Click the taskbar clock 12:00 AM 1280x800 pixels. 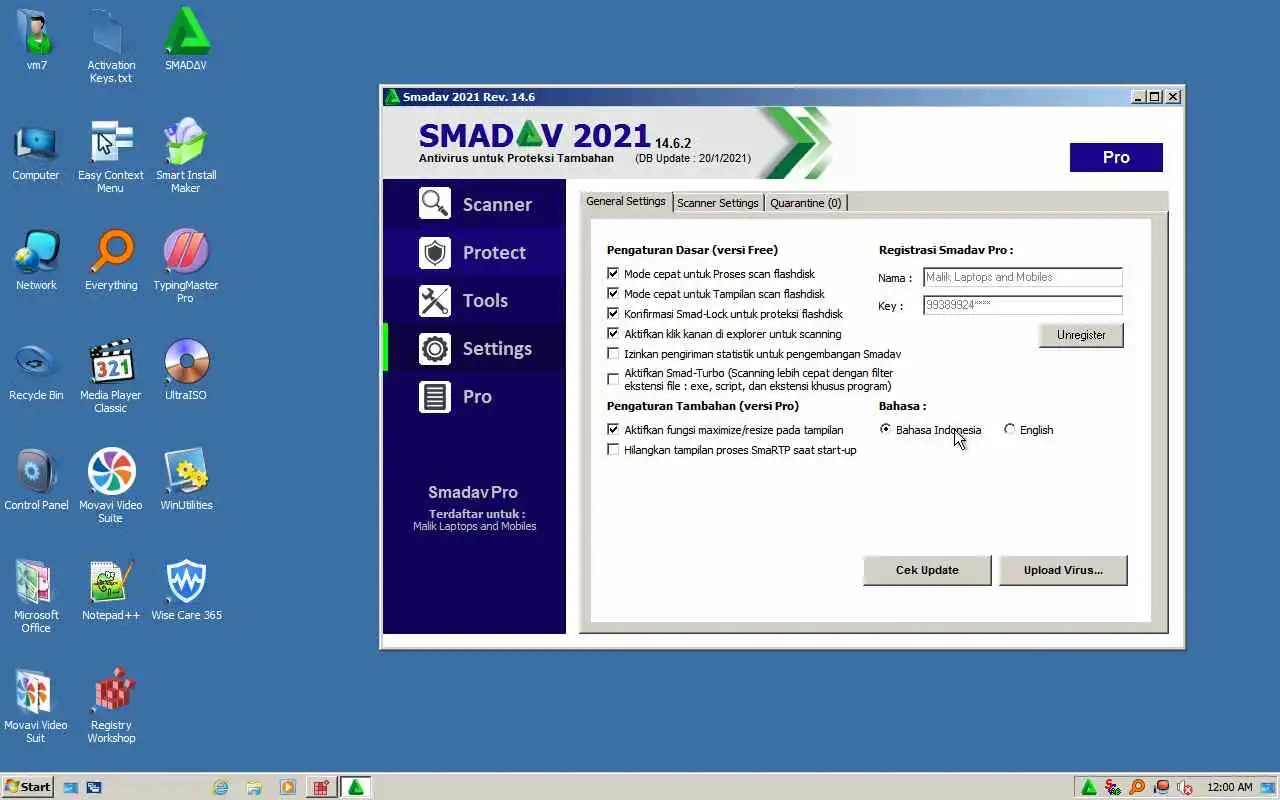pos(1229,787)
